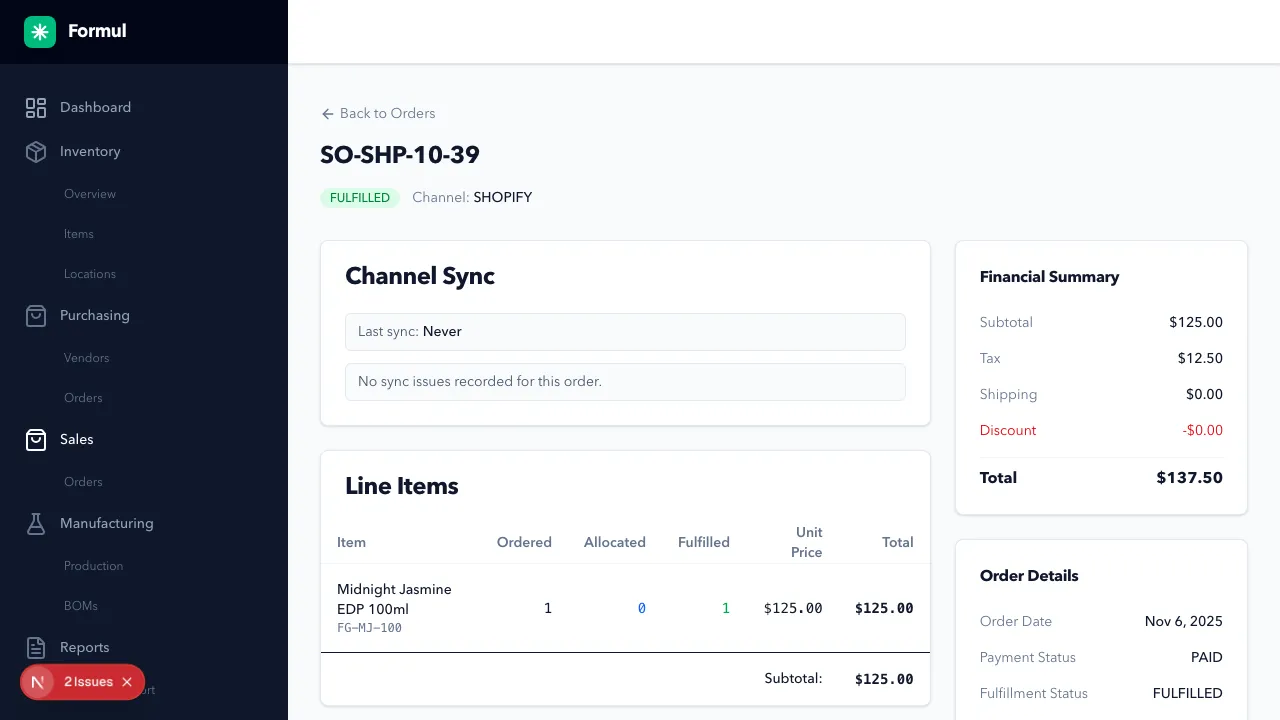Open Orders under Sales

point(83,482)
